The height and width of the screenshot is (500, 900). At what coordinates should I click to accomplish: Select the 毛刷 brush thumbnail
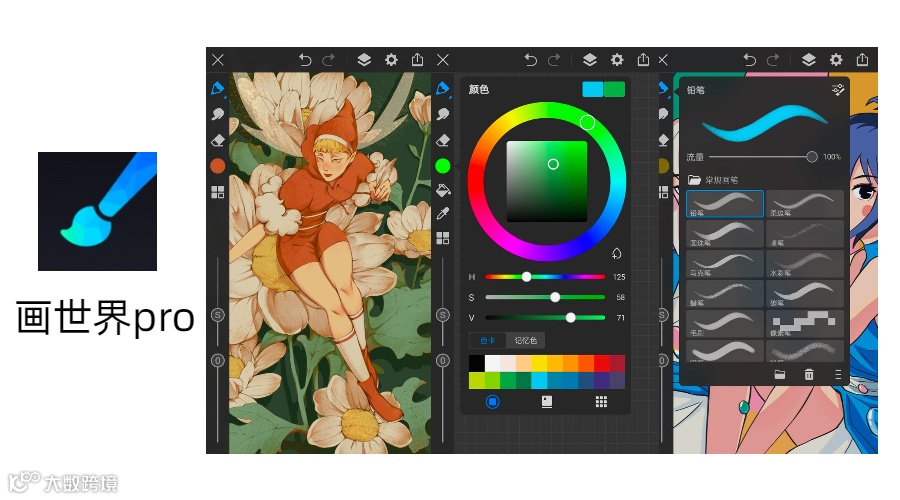click(725, 324)
